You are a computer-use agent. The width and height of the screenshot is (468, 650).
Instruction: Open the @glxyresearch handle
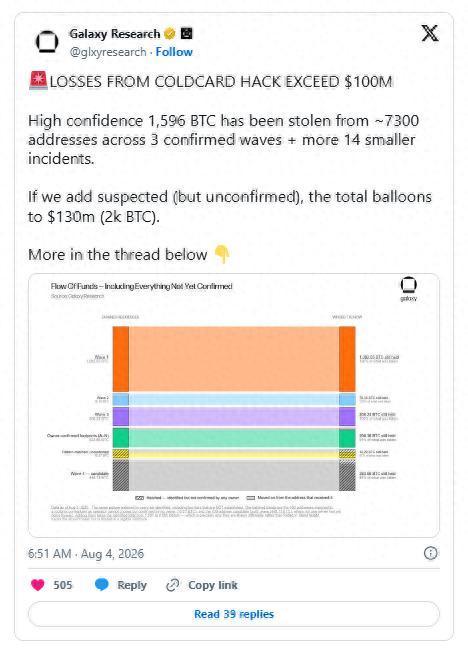[x=108, y=52]
